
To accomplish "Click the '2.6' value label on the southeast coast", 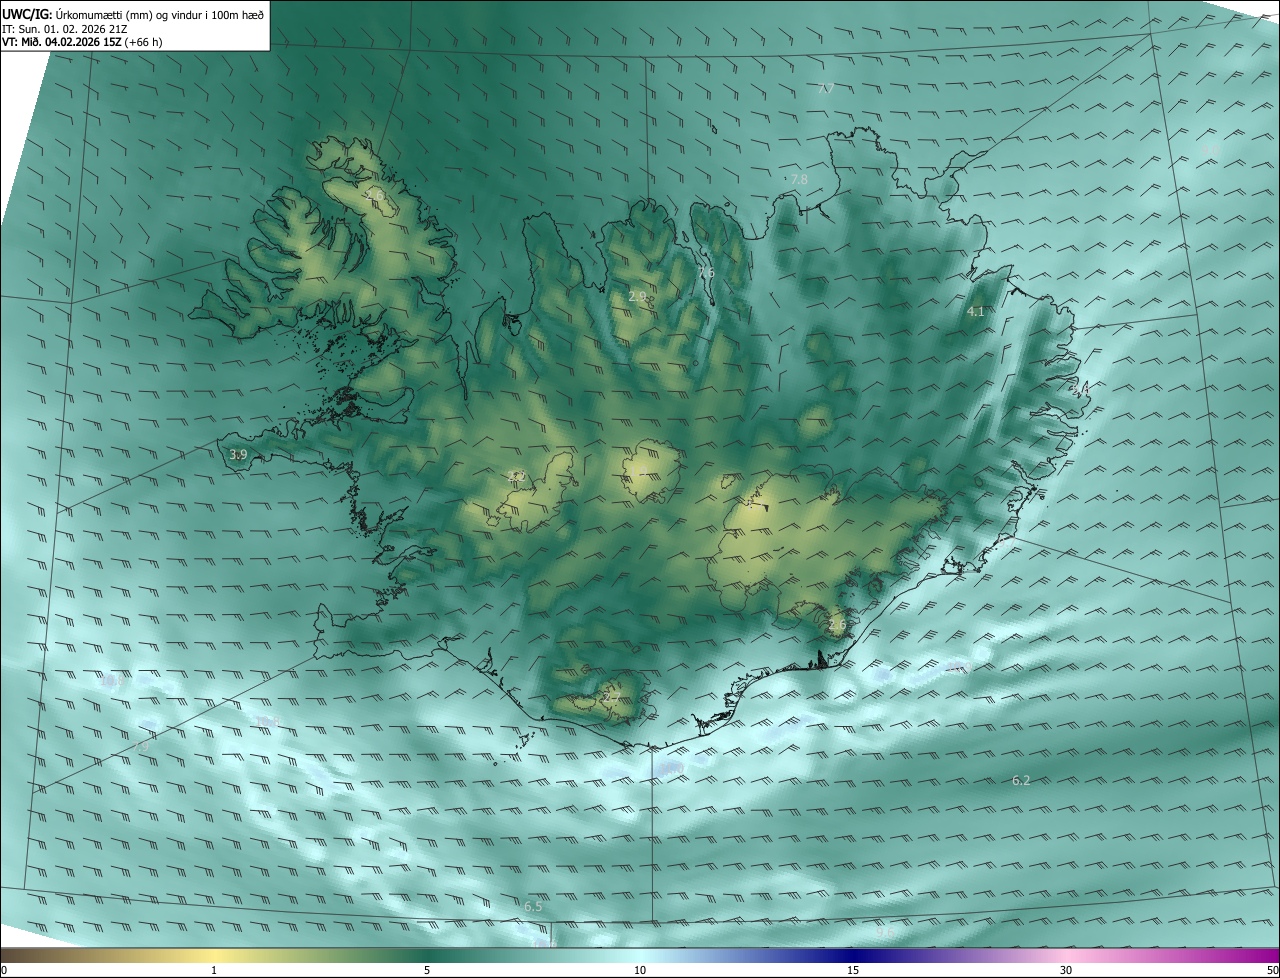I will coord(837,626).
